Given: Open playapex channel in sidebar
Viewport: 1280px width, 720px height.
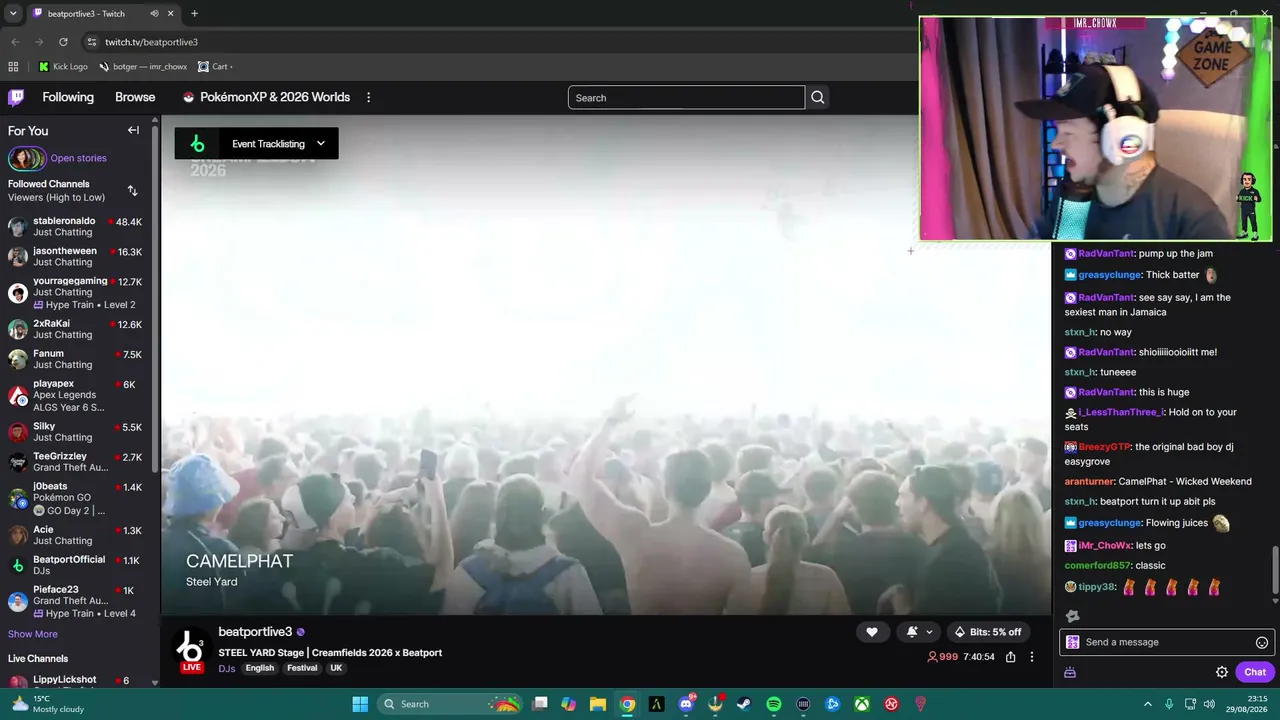Looking at the screenshot, I should pos(75,395).
